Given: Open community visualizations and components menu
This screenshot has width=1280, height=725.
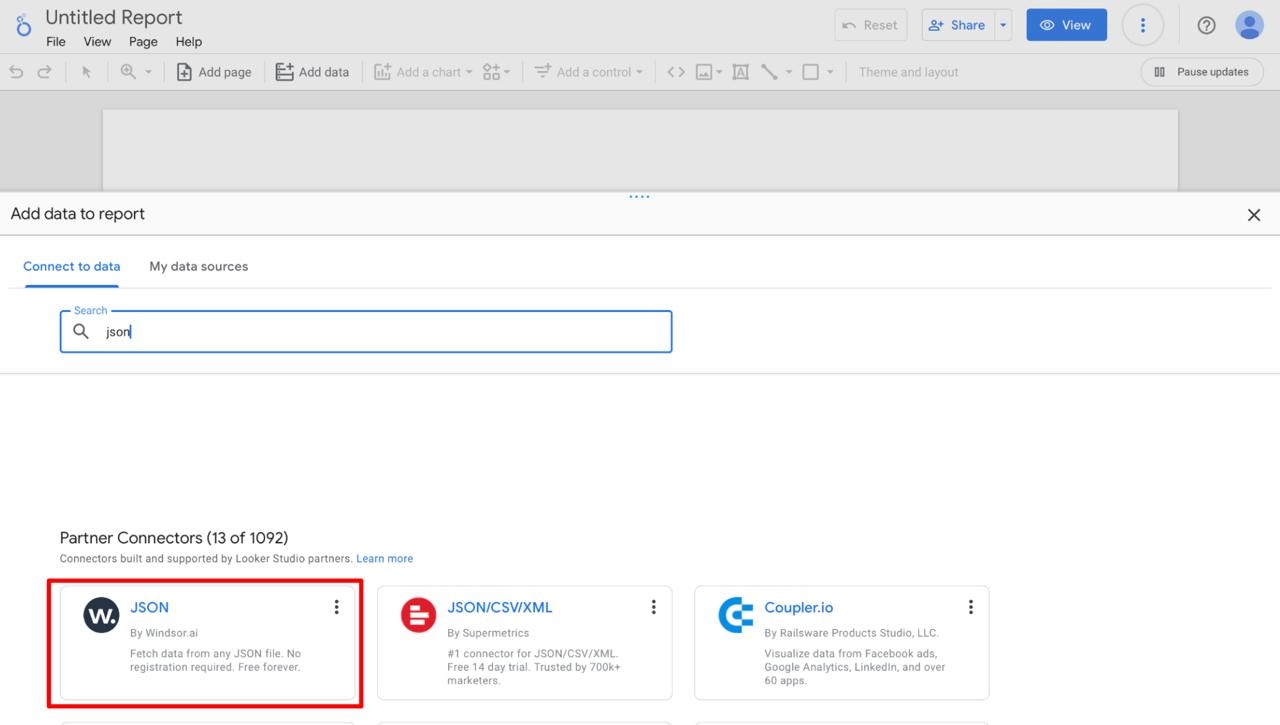Looking at the screenshot, I should click(x=496, y=72).
